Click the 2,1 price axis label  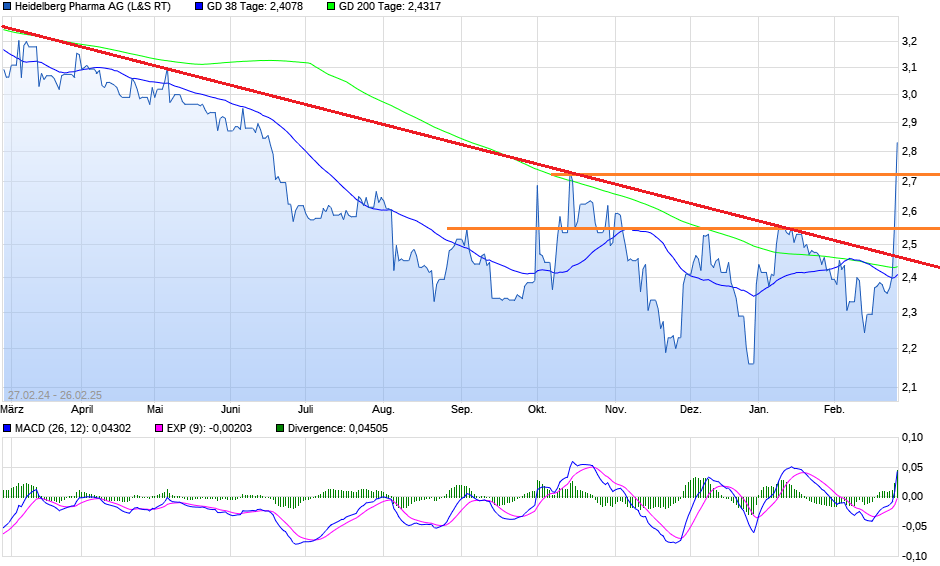(x=909, y=386)
